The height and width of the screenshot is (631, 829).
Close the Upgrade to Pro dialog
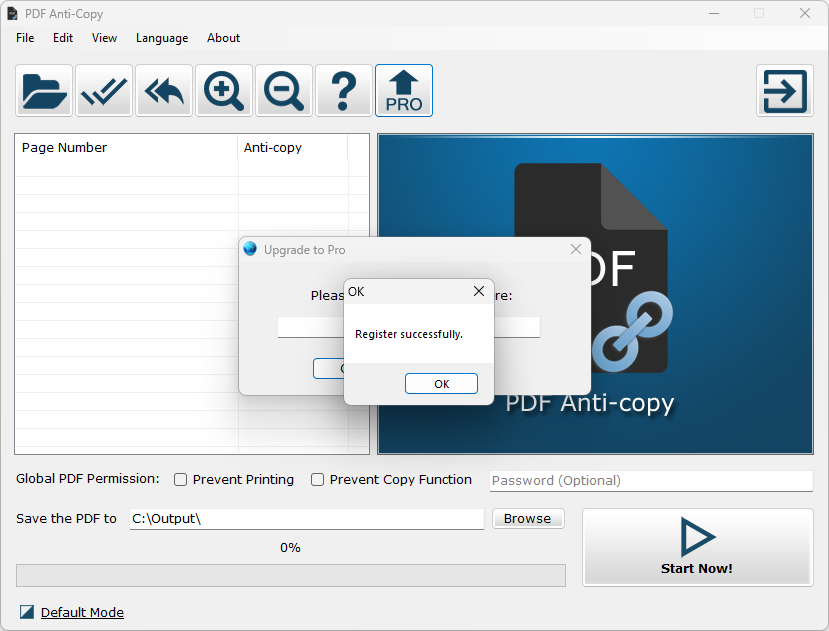576,249
